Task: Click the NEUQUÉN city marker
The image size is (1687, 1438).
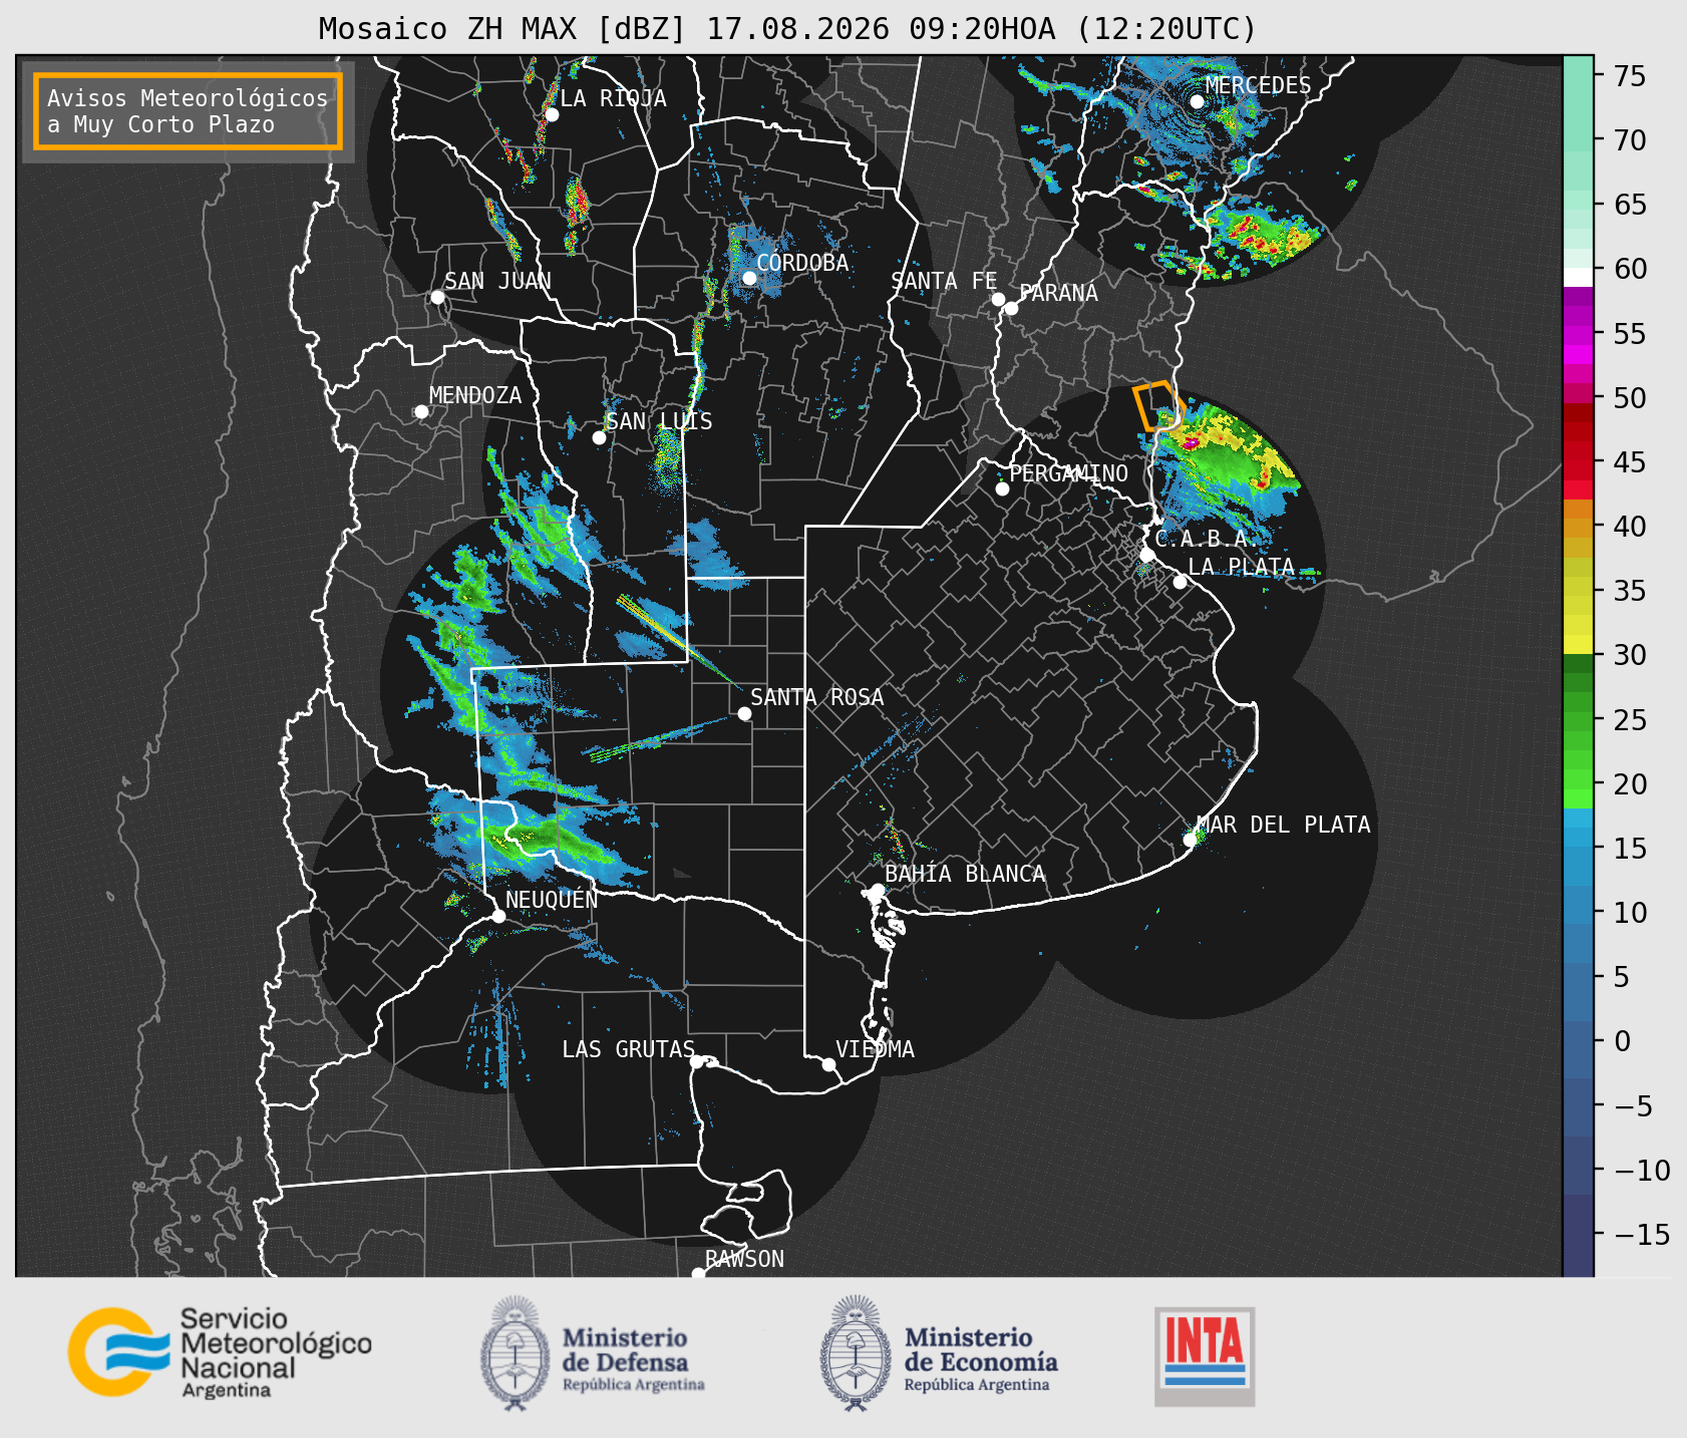Action: (499, 916)
